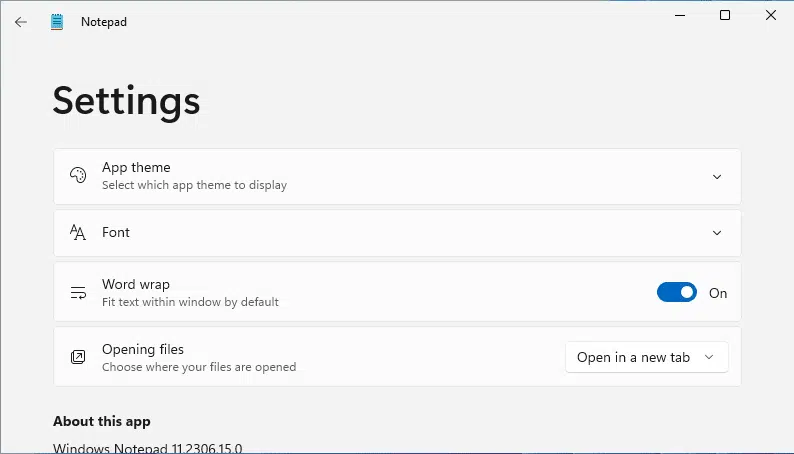Click the Word wrap setting row text
Viewport: 794px width, 454px height.
136,284
